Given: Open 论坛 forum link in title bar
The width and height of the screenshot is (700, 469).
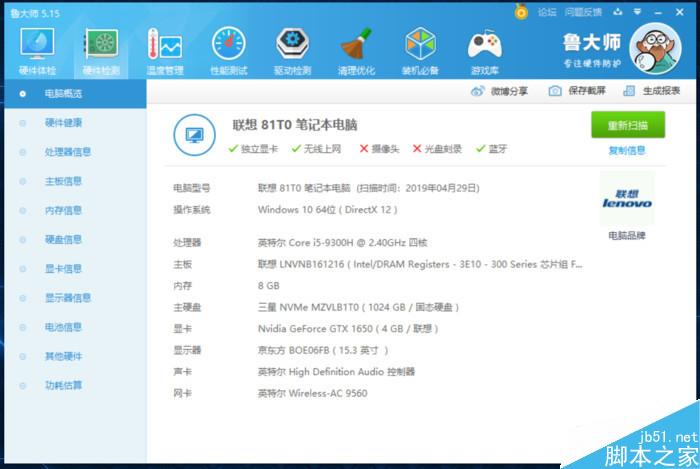Looking at the screenshot, I should 547,12.
